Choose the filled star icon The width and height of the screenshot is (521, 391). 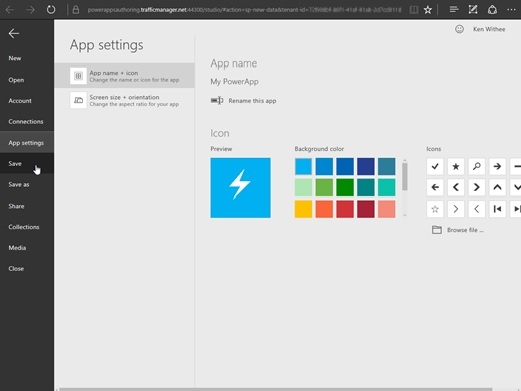pyautogui.click(x=456, y=166)
